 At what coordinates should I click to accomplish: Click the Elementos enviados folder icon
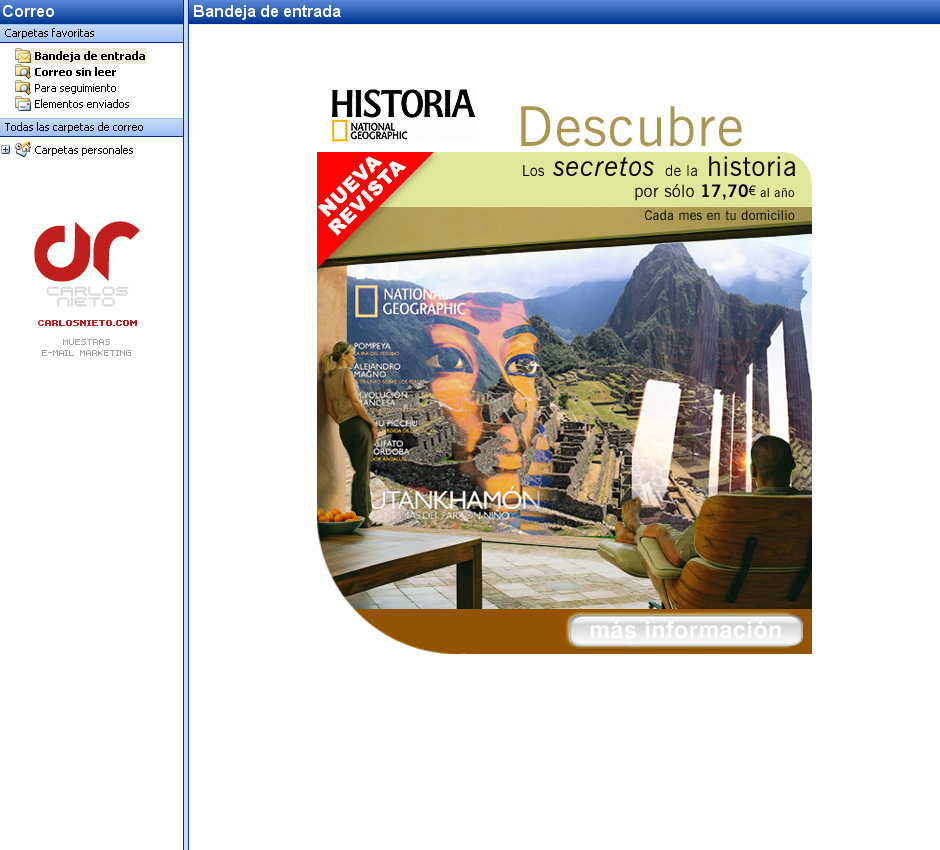tap(23, 104)
